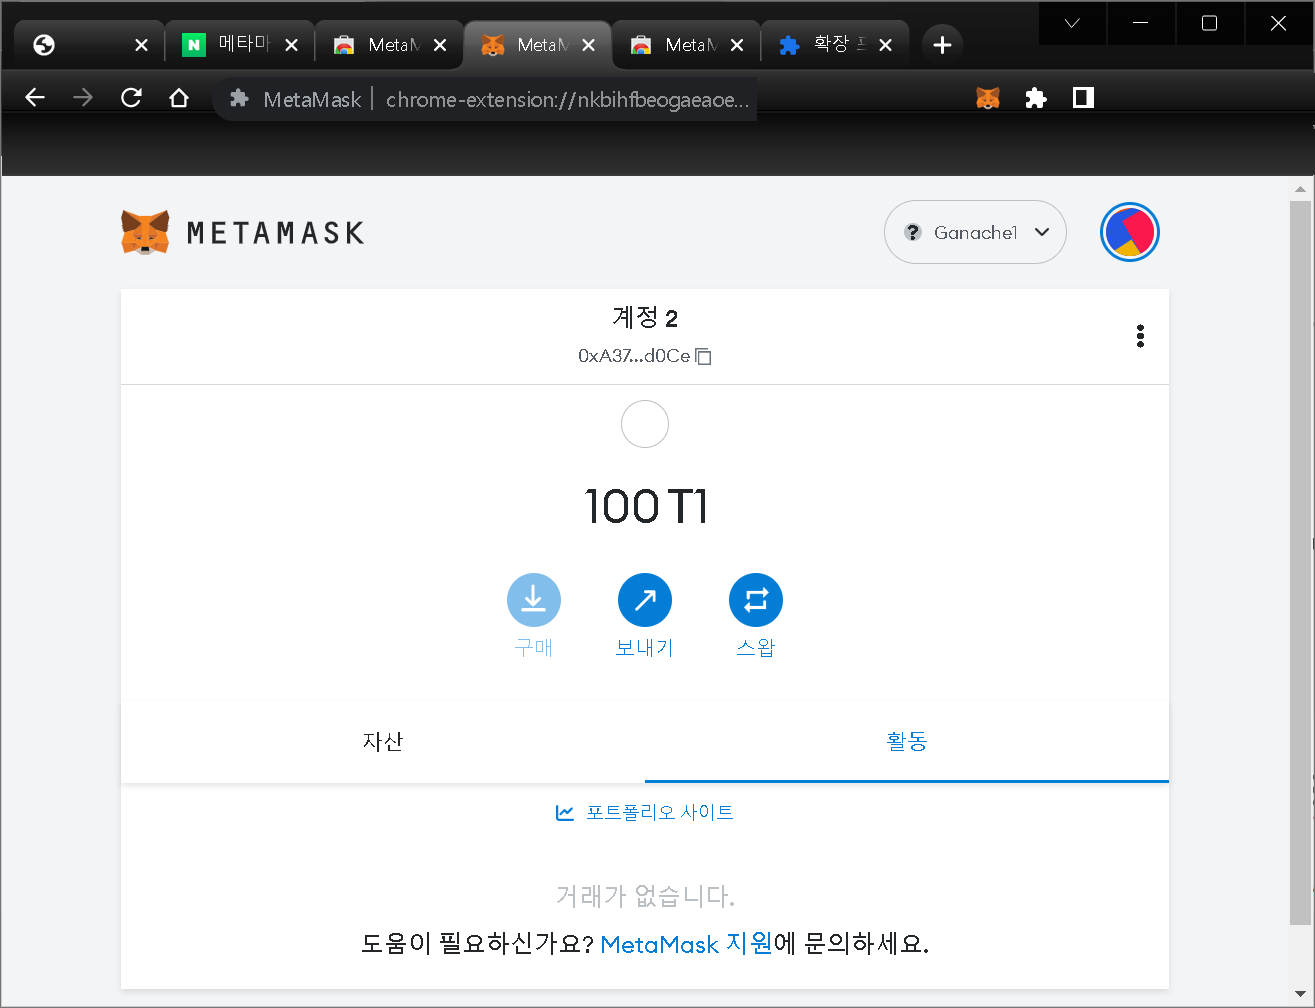Toggle the browser side panel

click(1083, 98)
